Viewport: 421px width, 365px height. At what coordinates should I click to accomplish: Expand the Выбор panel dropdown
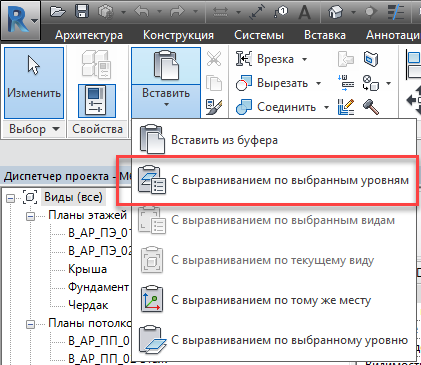click(x=56, y=129)
